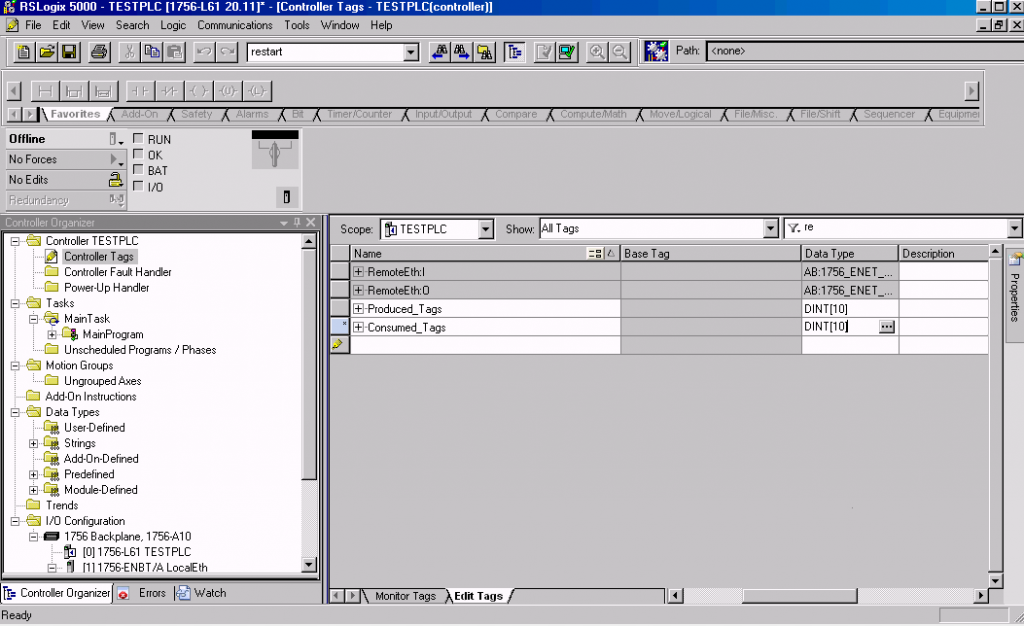Toggle the BAT status checkbox

pos(139,171)
